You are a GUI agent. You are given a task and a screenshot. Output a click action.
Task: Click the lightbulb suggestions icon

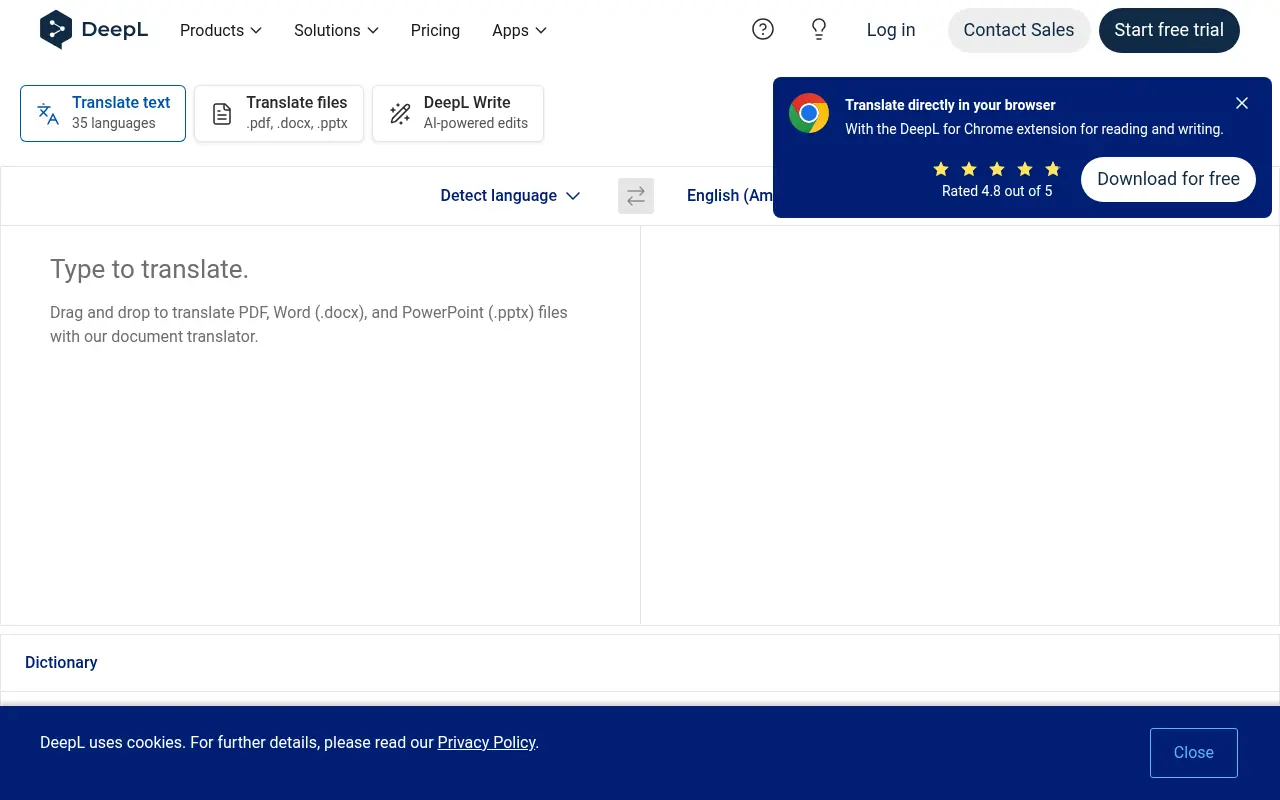(819, 29)
